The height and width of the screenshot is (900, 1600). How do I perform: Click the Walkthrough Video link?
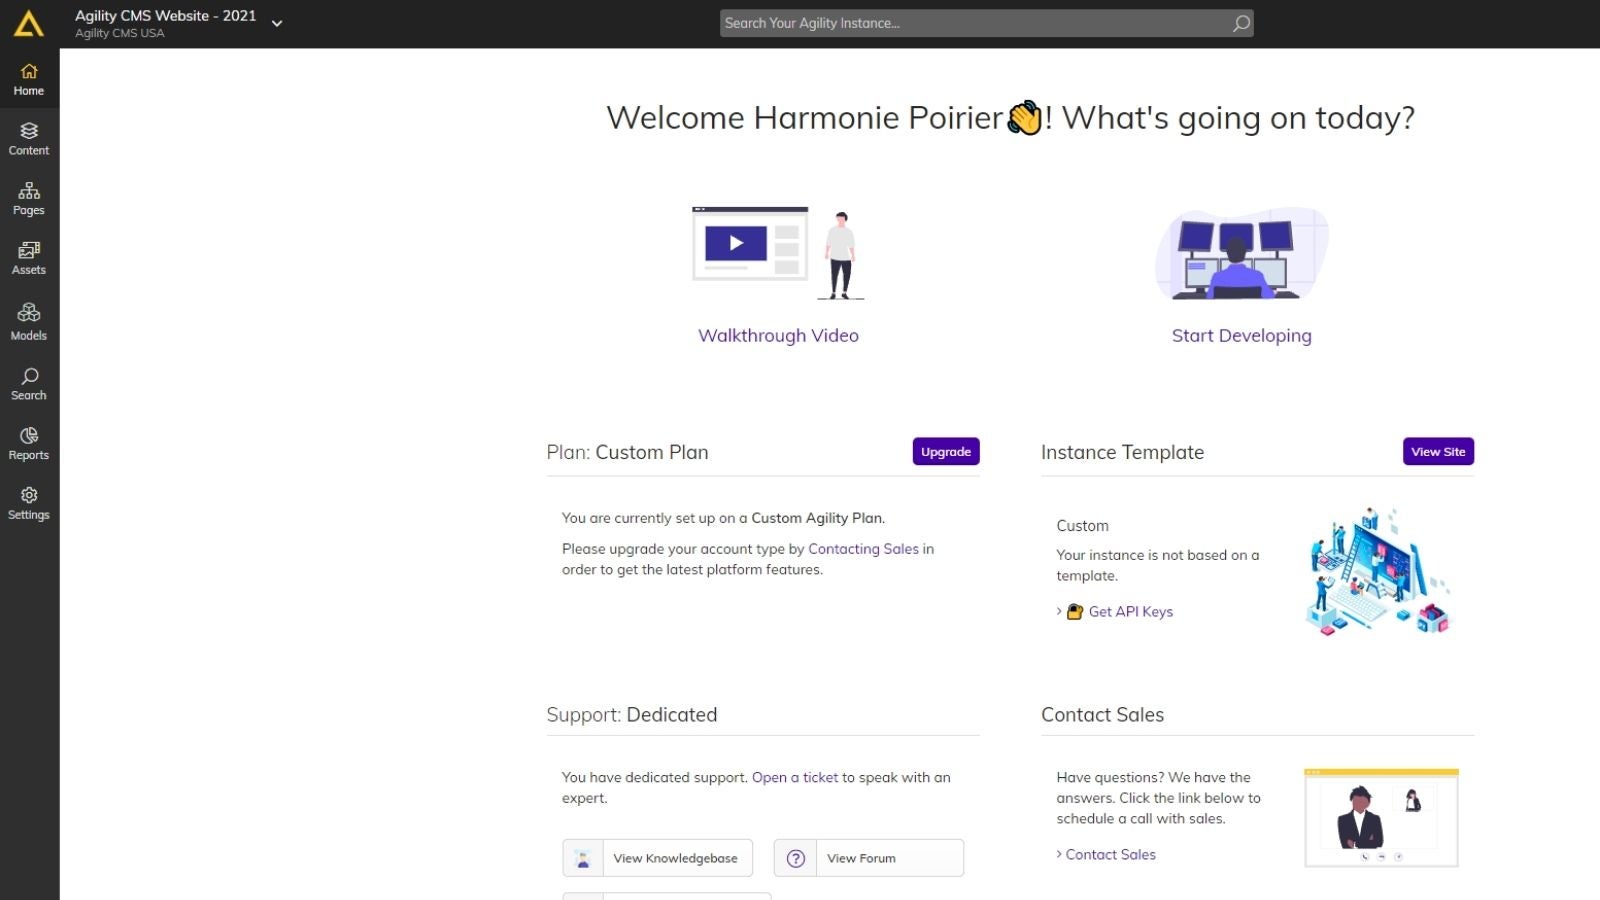(x=778, y=336)
